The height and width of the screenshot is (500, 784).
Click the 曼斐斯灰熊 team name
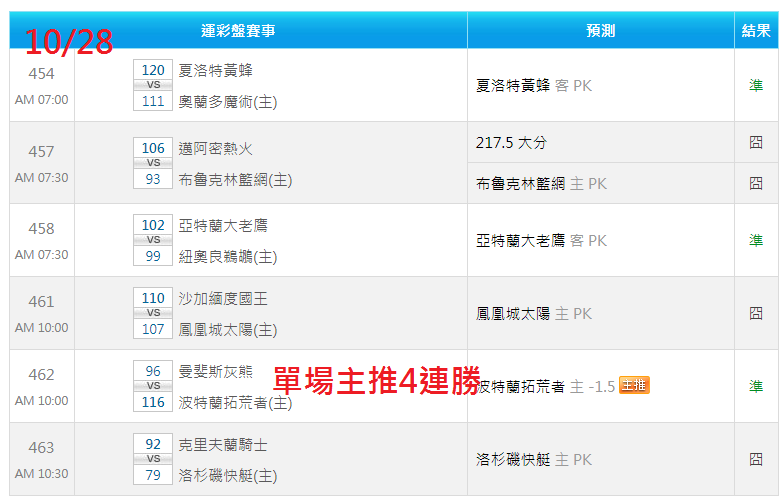coord(216,372)
